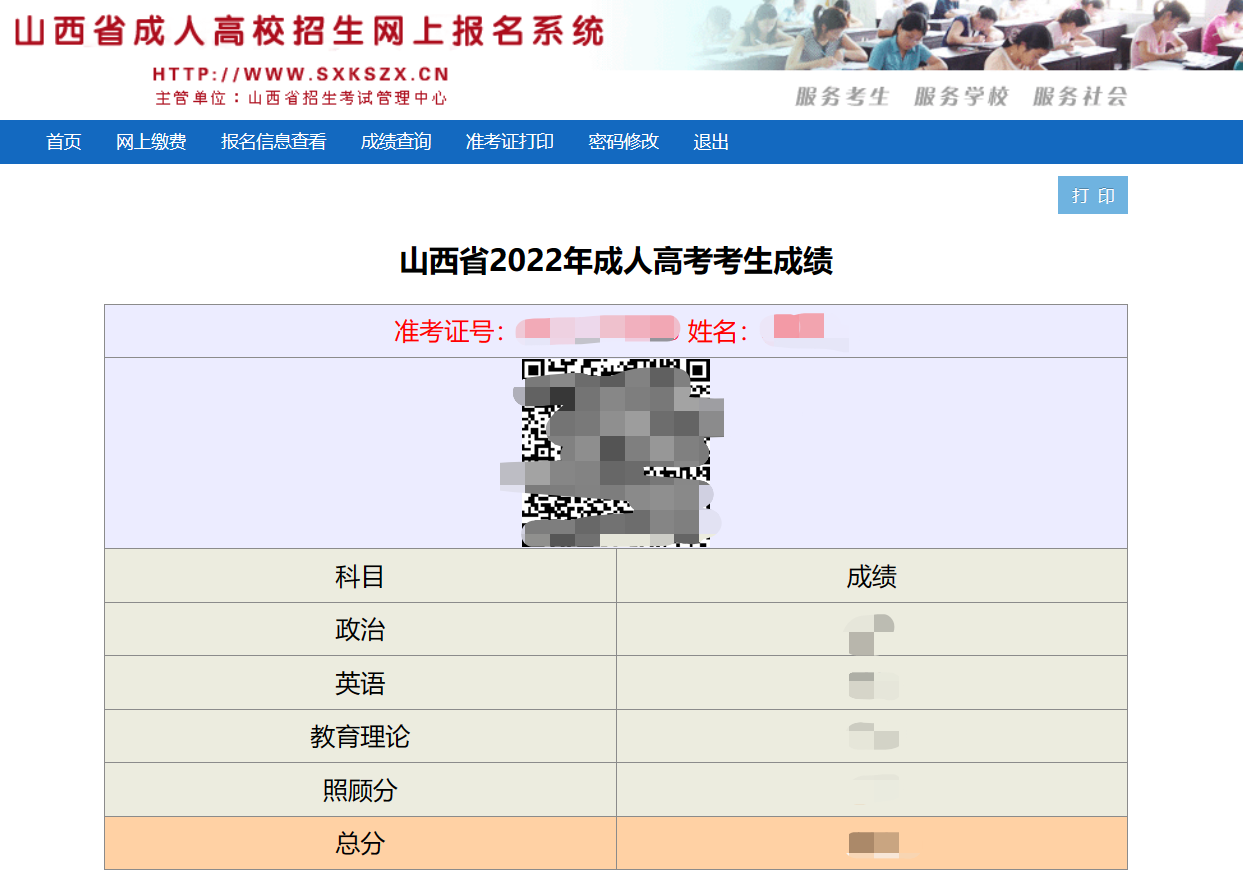This screenshot has height=892, width=1243.
Task: Click the site title 山西省成人高校招生网上报名系统
Action: tap(309, 32)
